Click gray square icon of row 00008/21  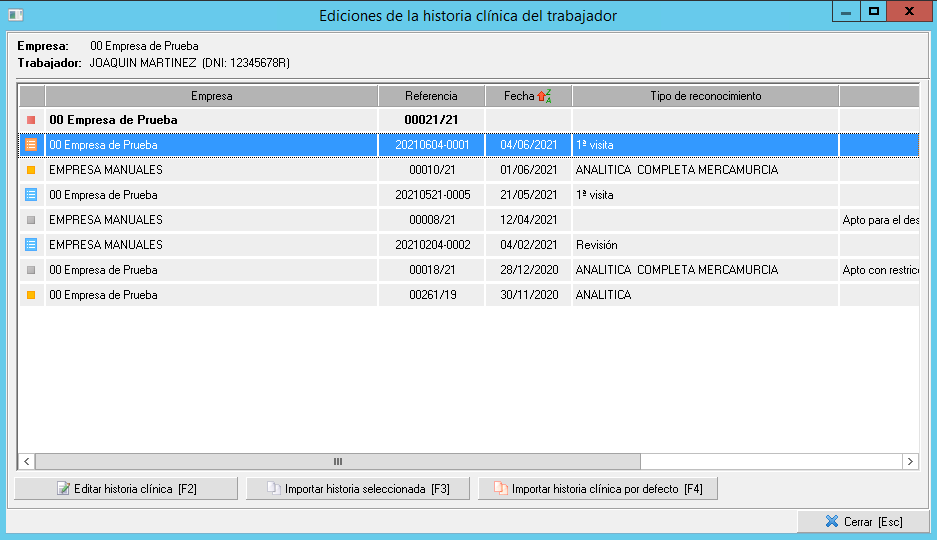pos(31,220)
